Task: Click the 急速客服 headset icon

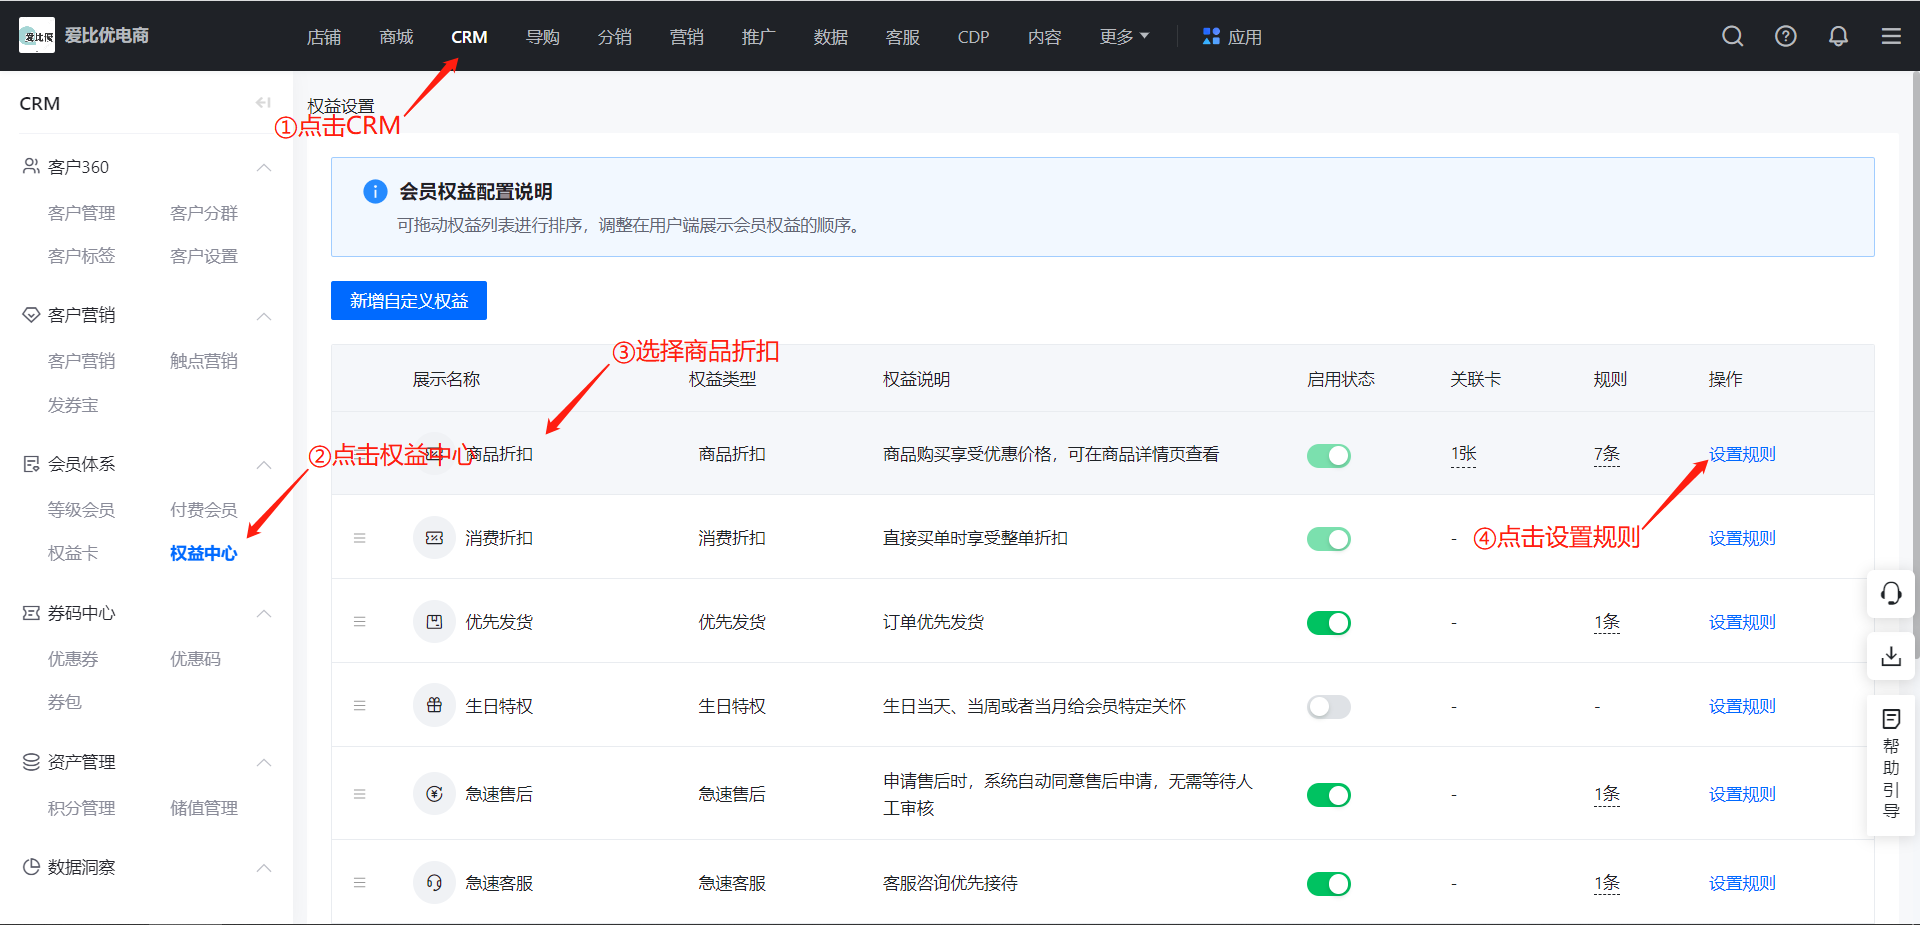Action: coord(434,883)
